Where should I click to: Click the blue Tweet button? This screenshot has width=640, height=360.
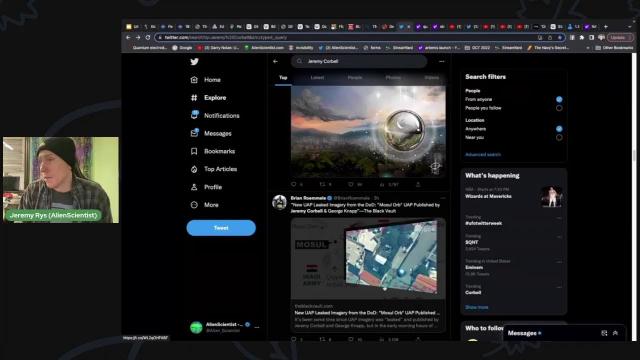[x=221, y=228]
